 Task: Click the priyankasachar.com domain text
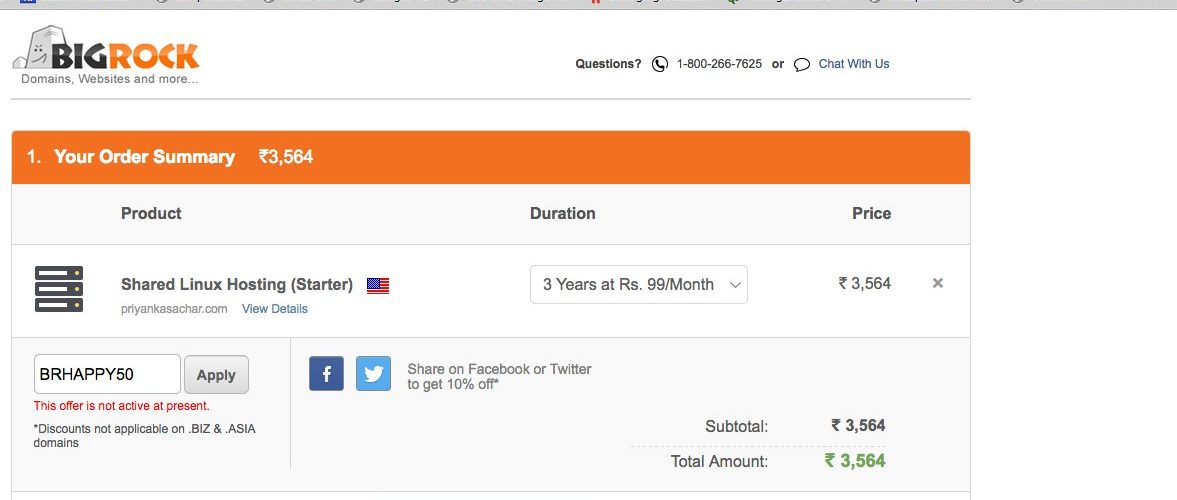pyautogui.click(x=174, y=309)
